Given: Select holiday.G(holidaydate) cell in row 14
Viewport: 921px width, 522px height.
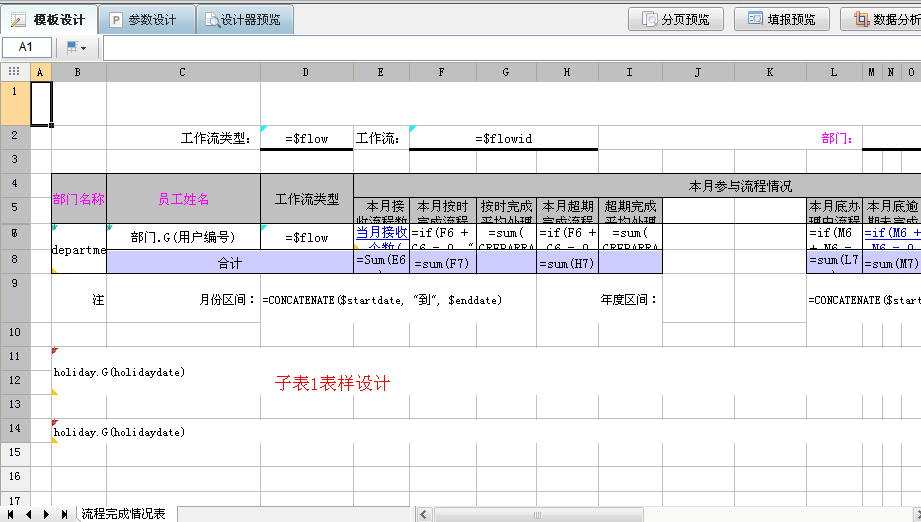Looking at the screenshot, I should [119, 432].
